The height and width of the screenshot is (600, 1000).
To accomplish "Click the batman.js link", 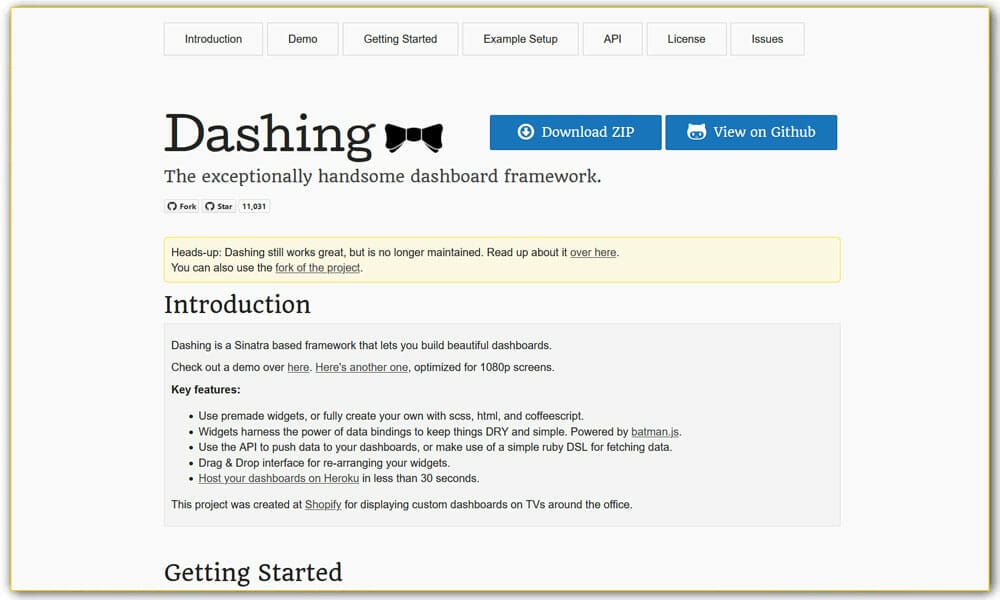I will coord(654,431).
